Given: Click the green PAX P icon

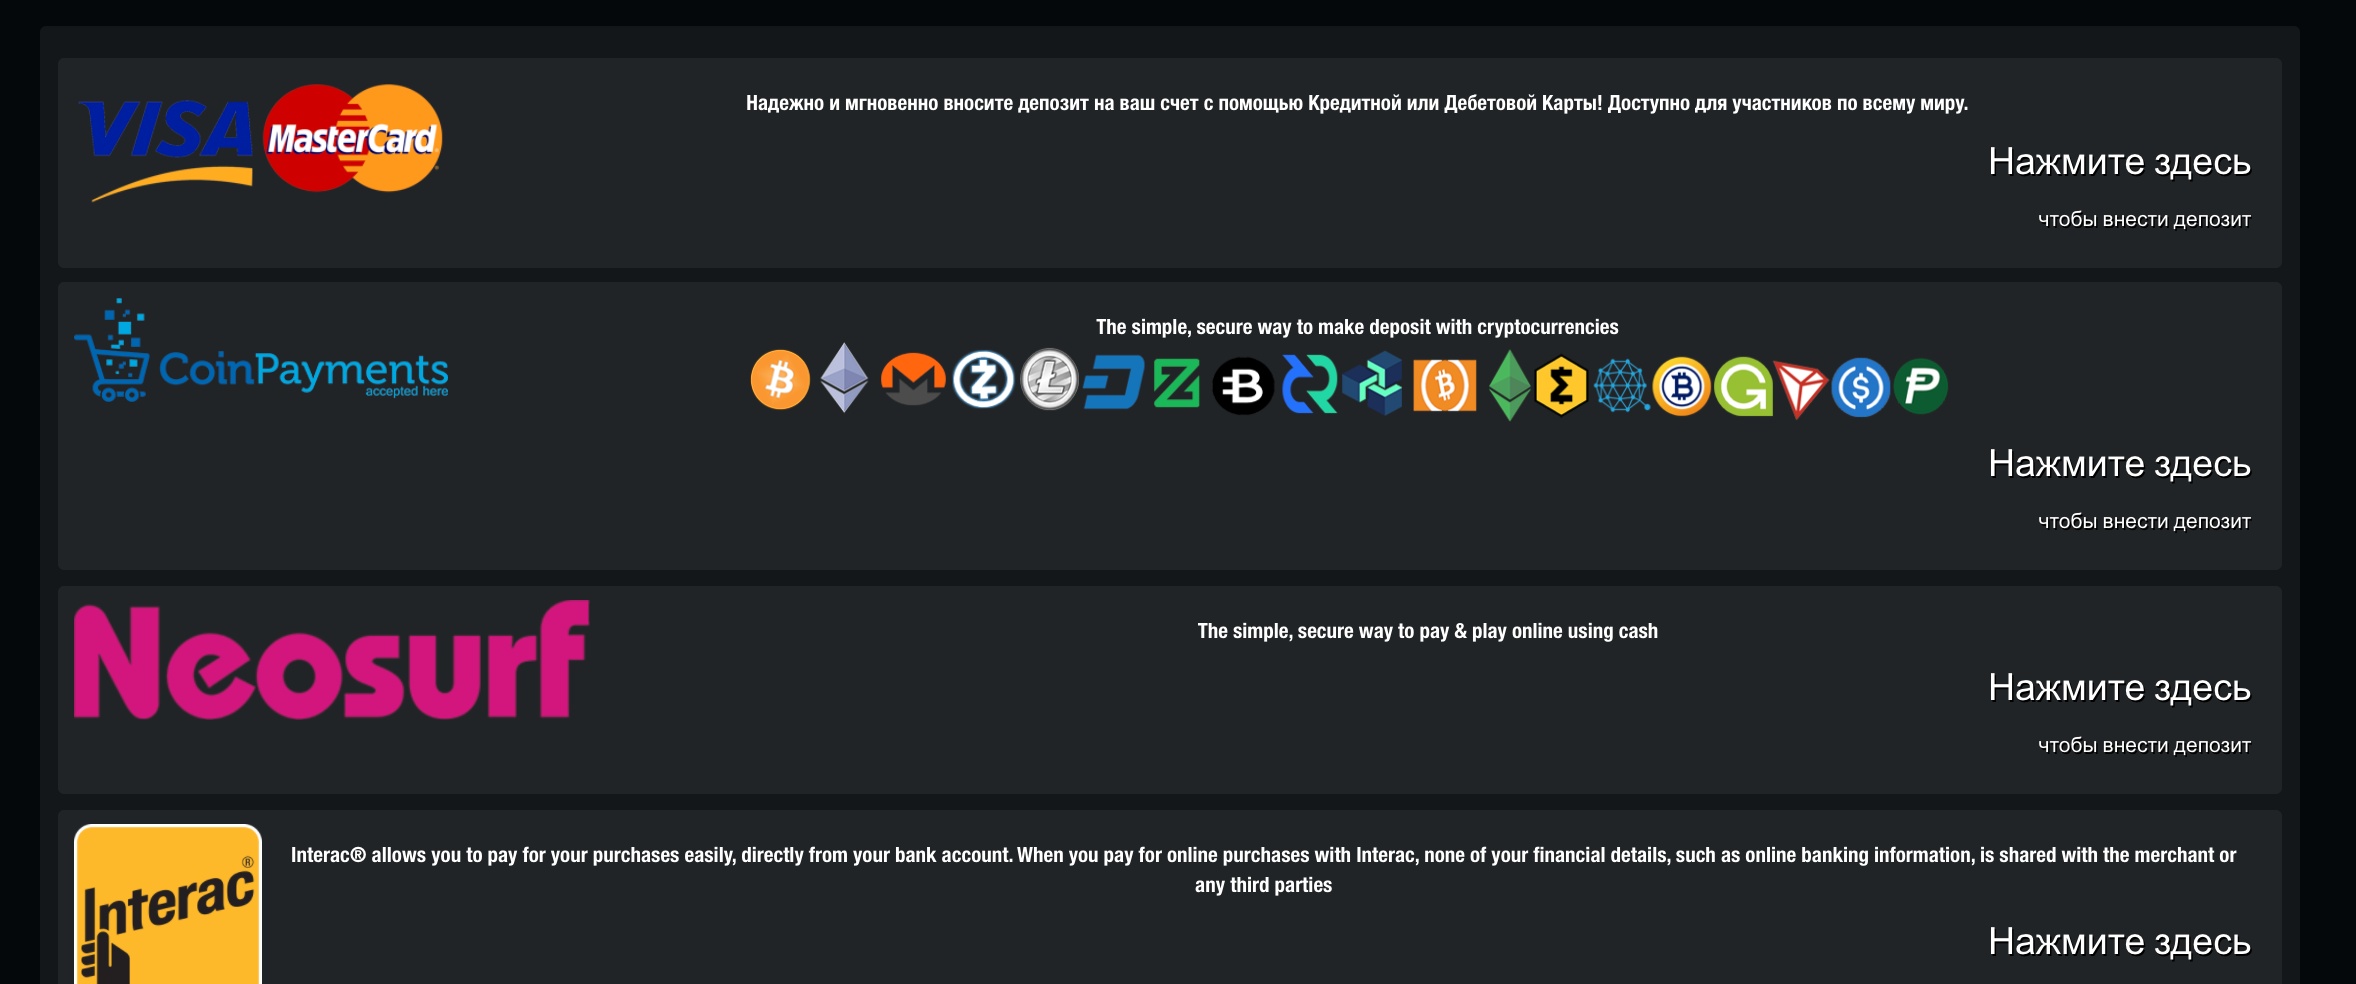Looking at the screenshot, I should (x=1921, y=386).
